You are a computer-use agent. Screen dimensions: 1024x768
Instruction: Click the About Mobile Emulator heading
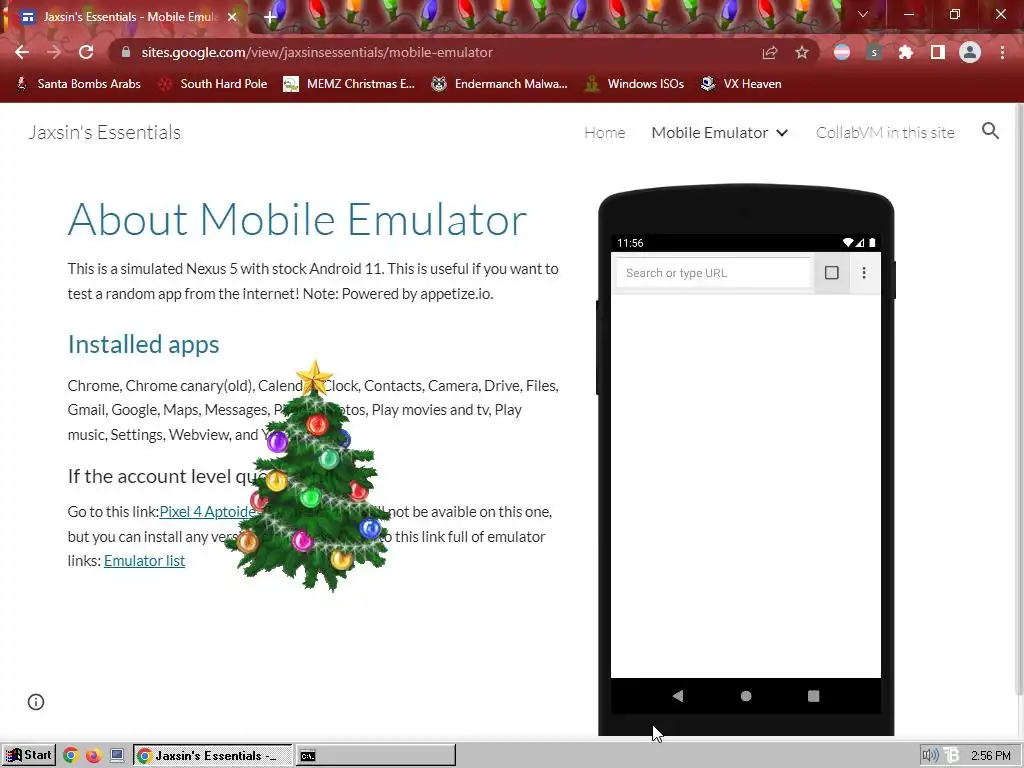point(297,219)
